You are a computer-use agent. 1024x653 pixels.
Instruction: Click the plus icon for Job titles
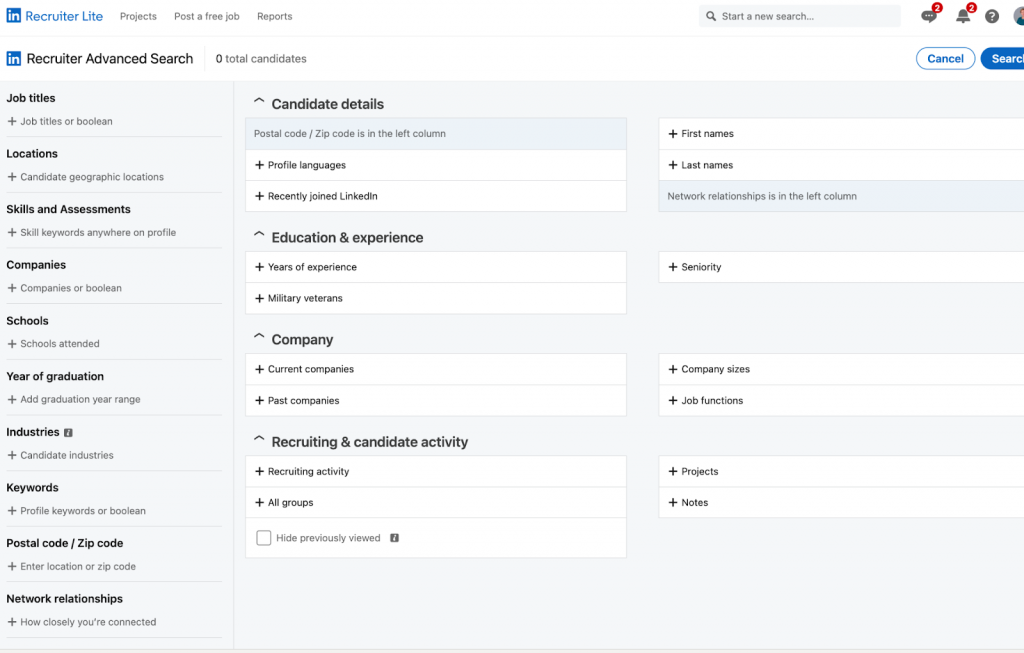pos(12,121)
